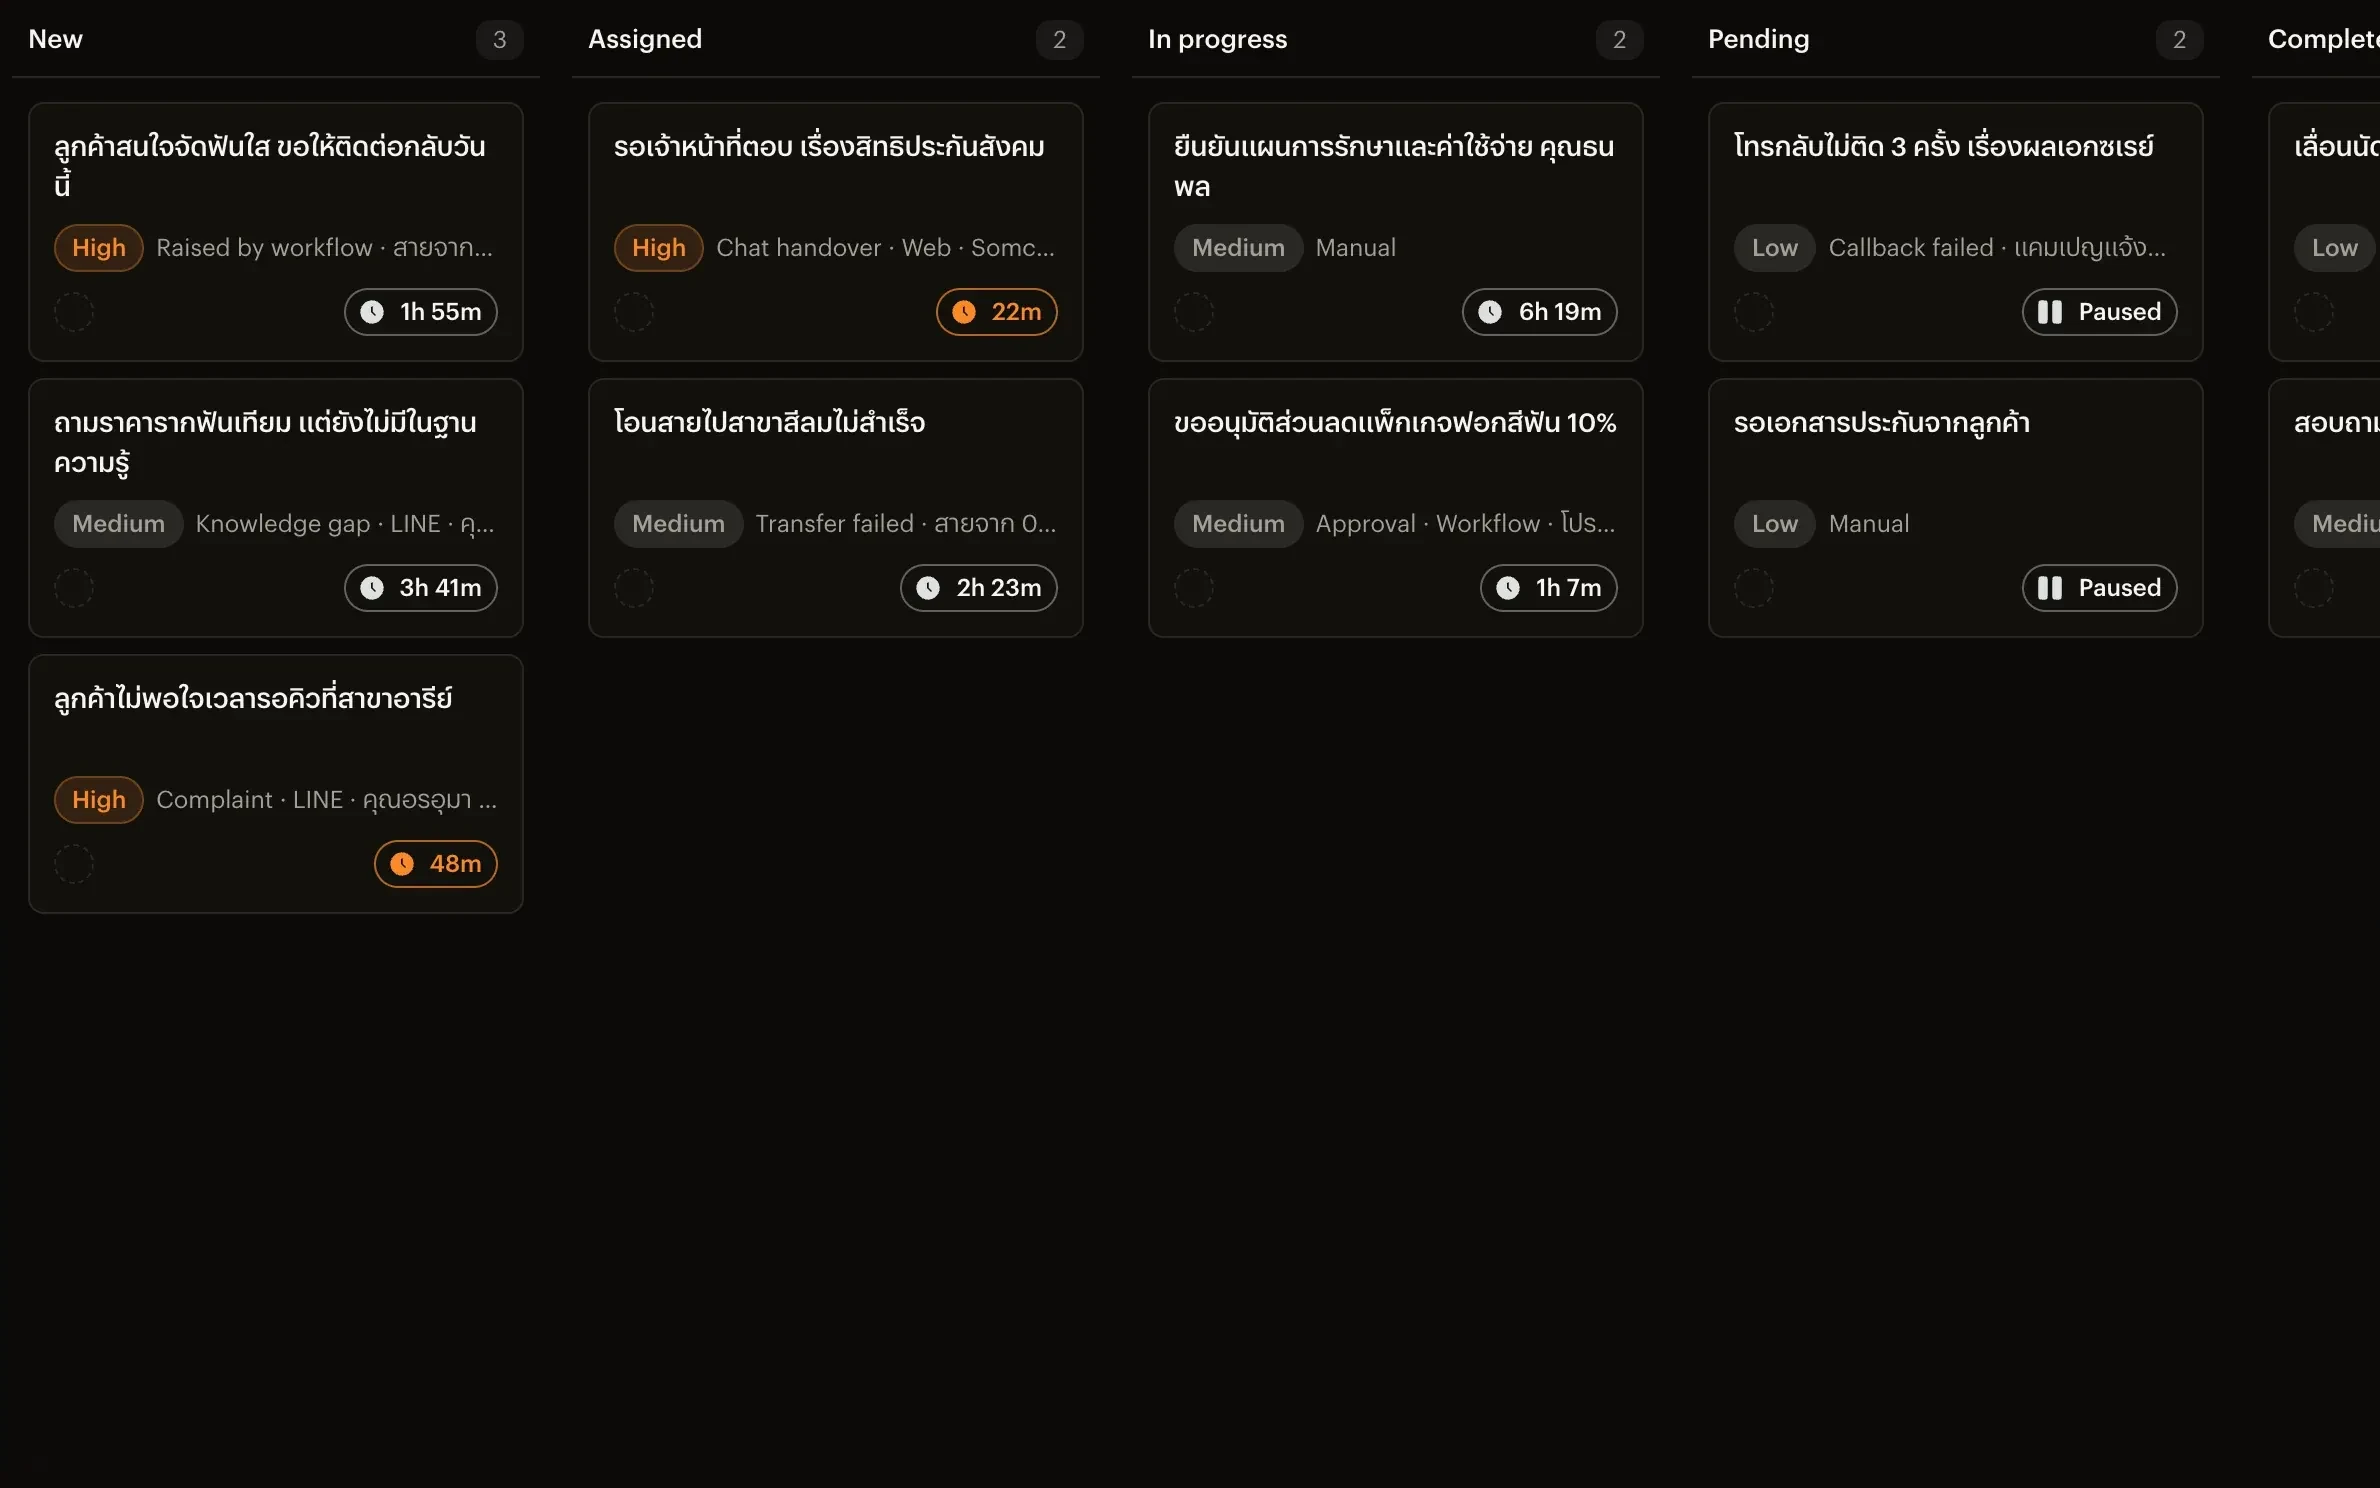Click the assignee circle on the Callback failed card
Viewport: 2380px width, 1488px height.
[1754, 312]
